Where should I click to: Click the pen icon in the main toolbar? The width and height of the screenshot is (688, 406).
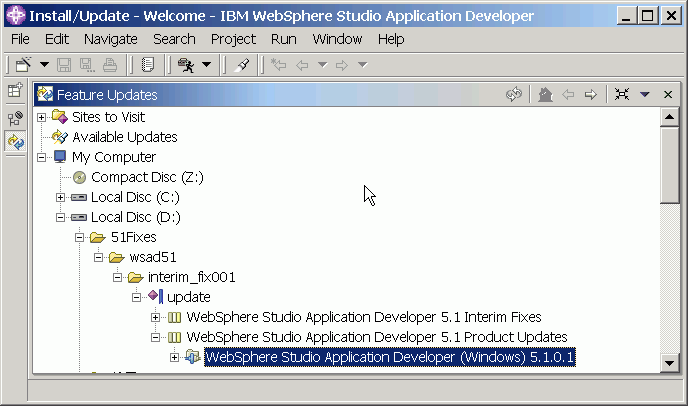pos(242,65)
